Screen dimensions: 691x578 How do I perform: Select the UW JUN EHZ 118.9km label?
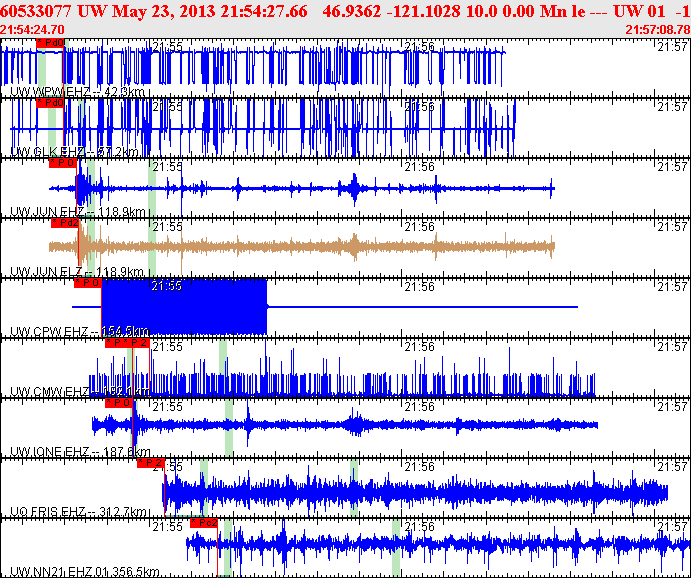pos(78,212)
